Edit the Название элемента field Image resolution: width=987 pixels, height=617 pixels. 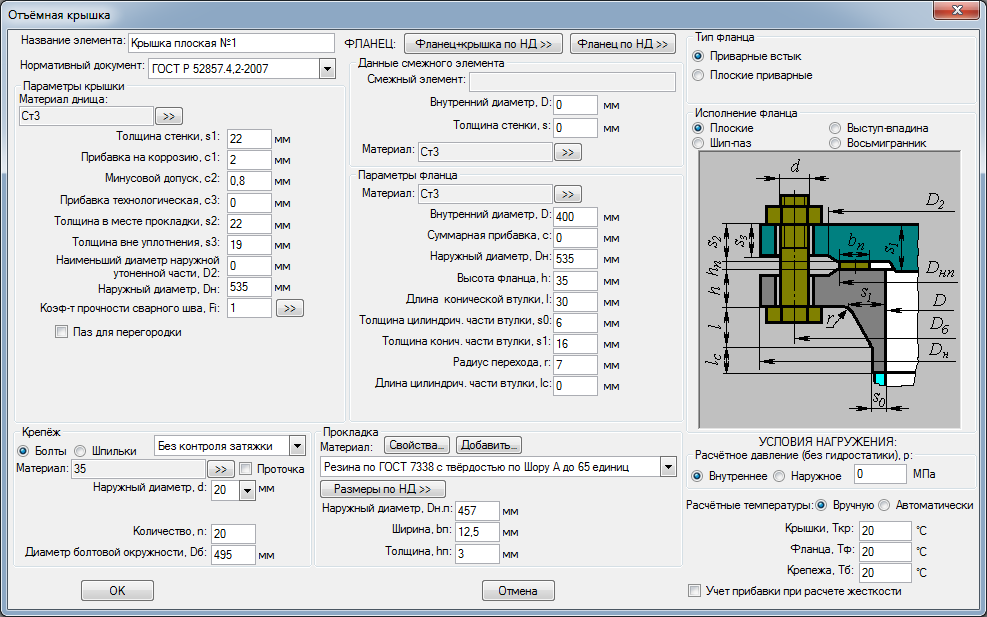231,43
